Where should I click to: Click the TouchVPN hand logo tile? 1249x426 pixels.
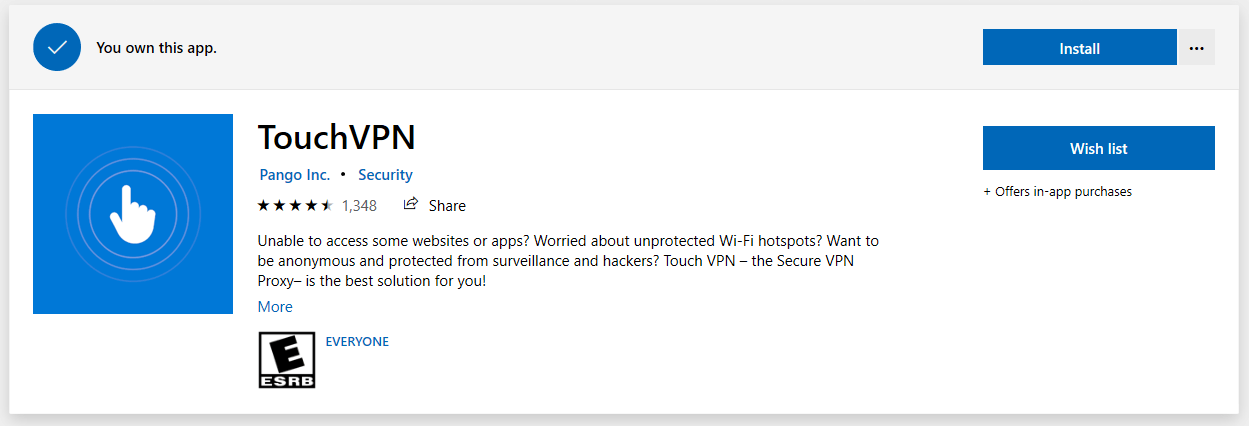point(133,213)
